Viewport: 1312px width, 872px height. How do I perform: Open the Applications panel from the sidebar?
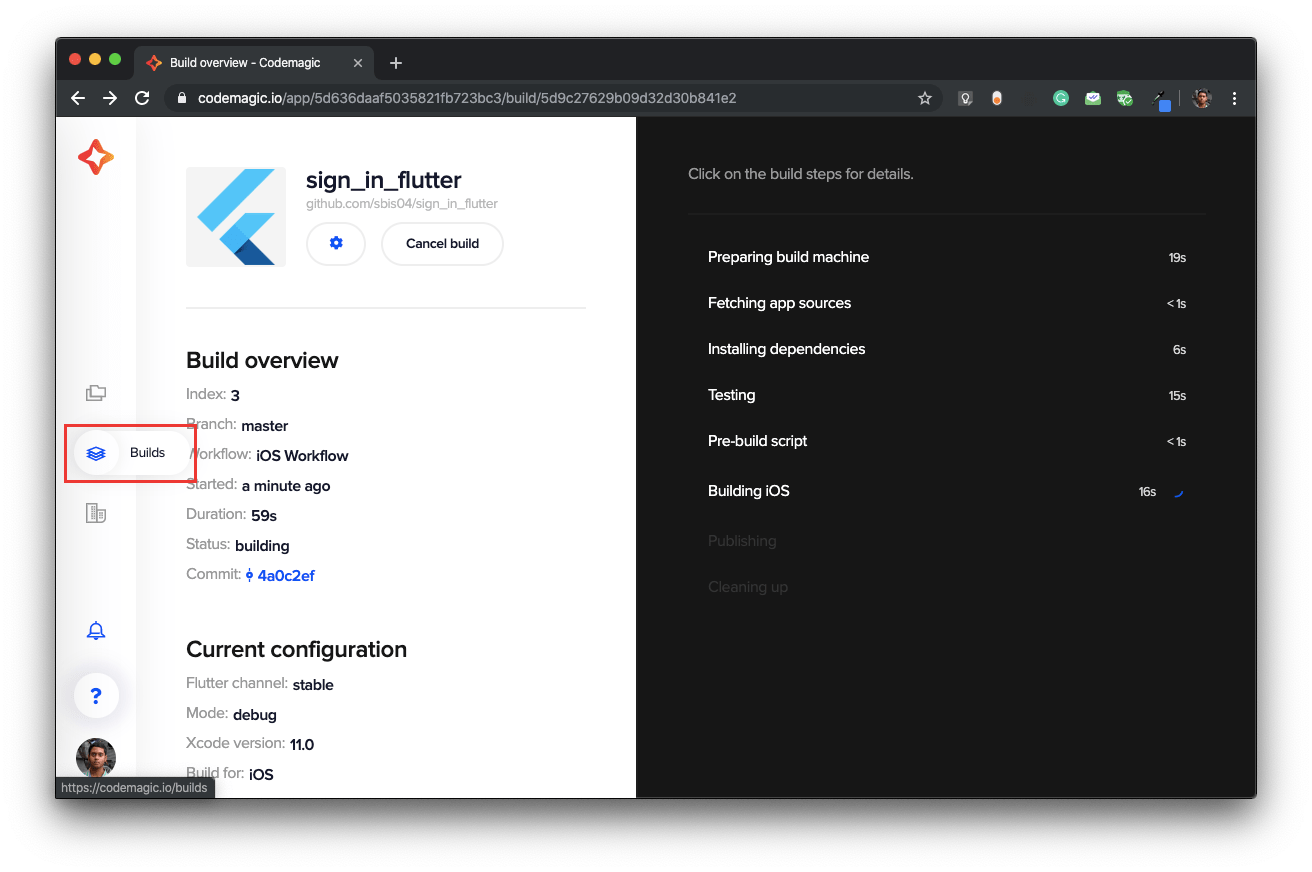tap(95, 392)
